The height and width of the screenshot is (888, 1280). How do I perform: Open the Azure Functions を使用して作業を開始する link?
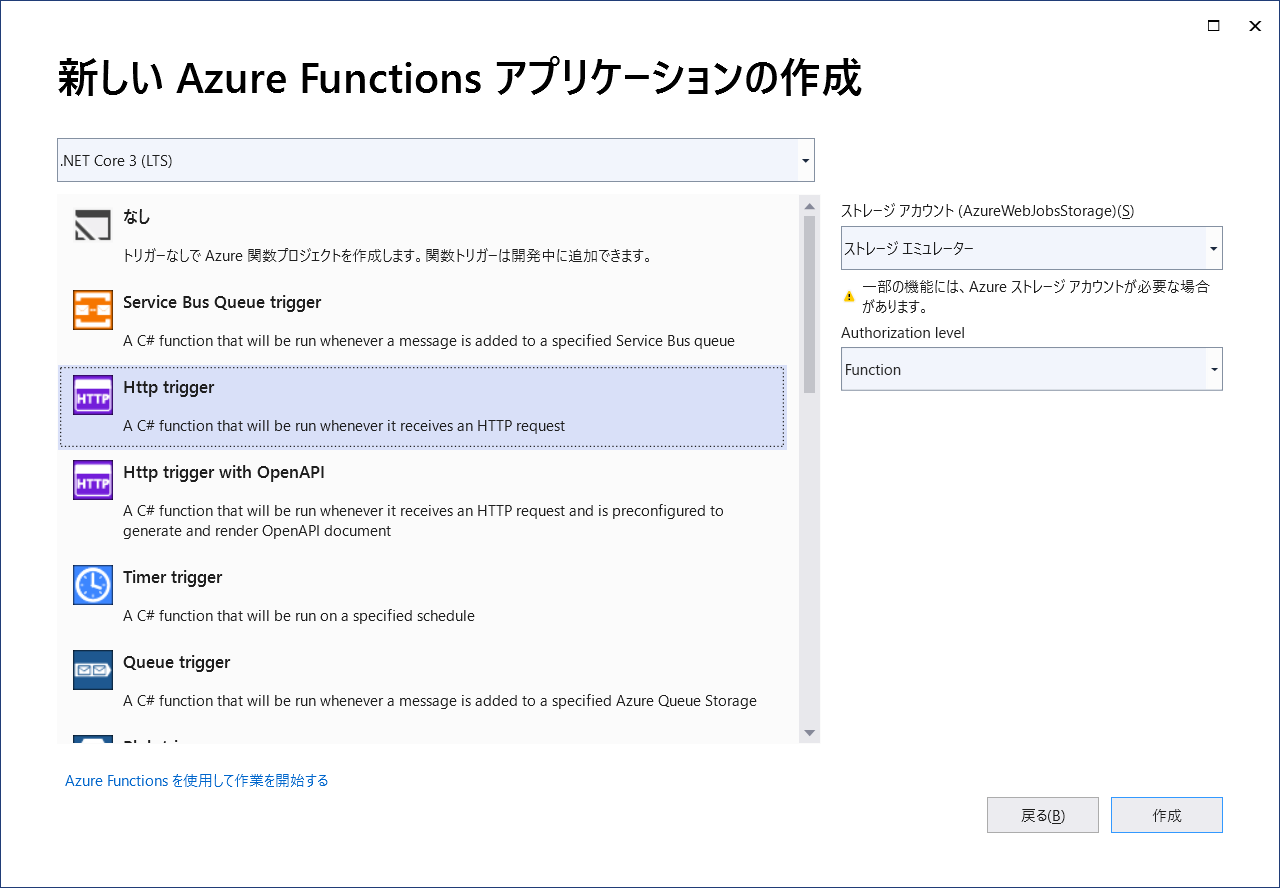click(x=197, y=780)
